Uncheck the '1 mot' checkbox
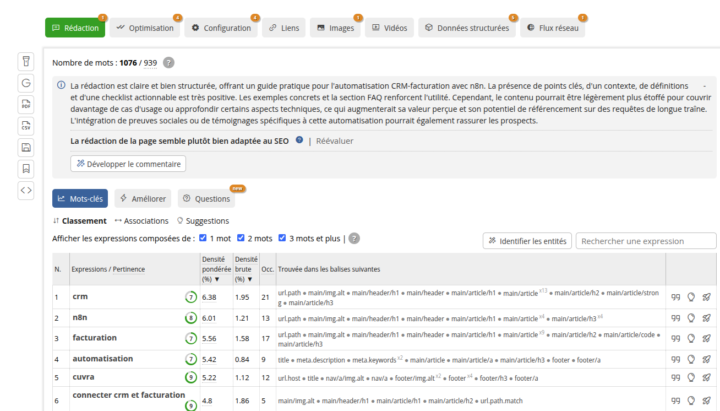The width and height of the screenshot is (720, 411). (203, 238)
